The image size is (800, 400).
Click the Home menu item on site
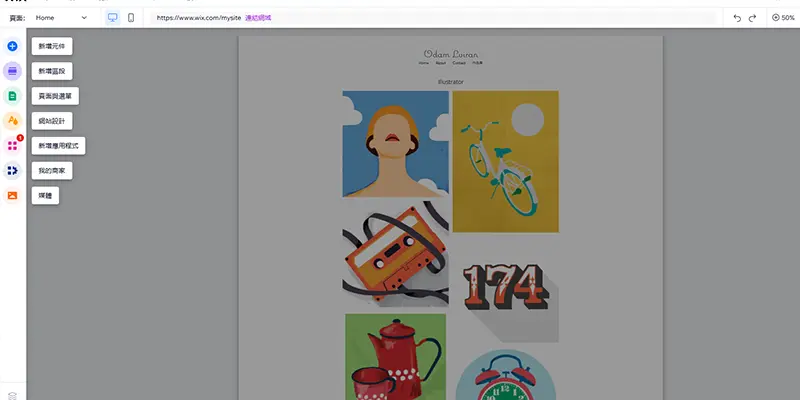click(423, 63)
